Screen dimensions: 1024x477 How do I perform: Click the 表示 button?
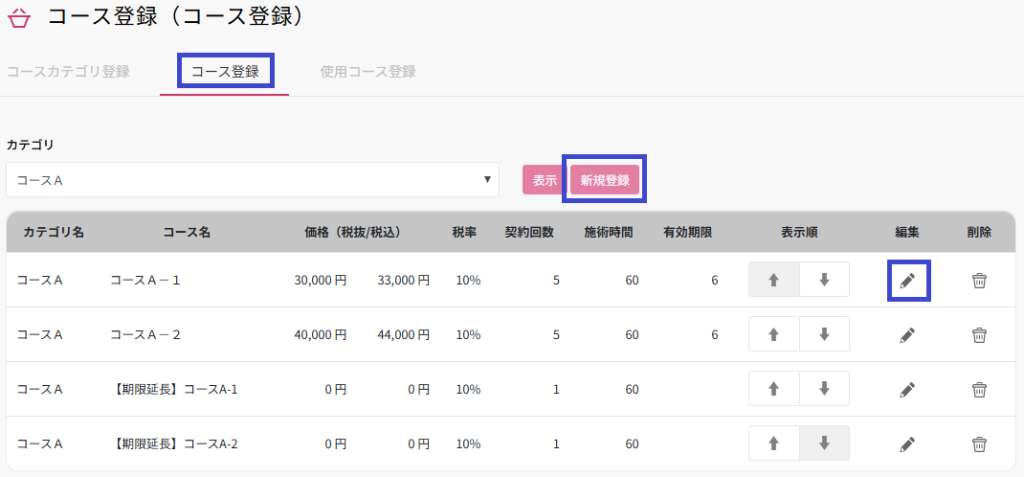544,180
